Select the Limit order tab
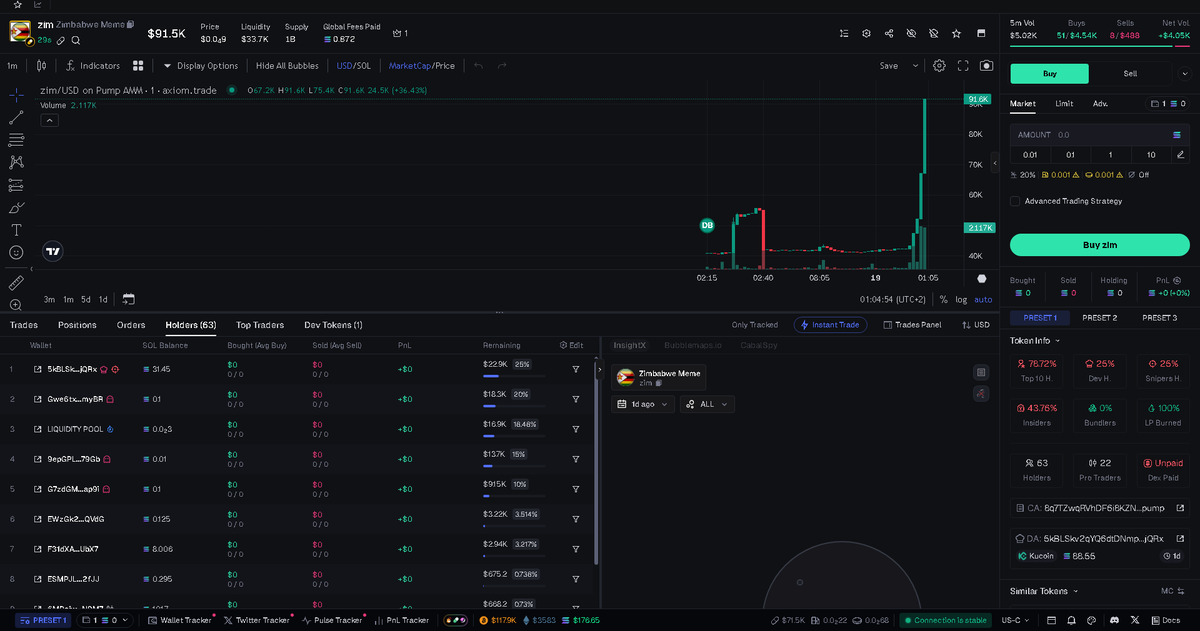Screen dimensions: 1200x631 click(x=1064, y=103)
